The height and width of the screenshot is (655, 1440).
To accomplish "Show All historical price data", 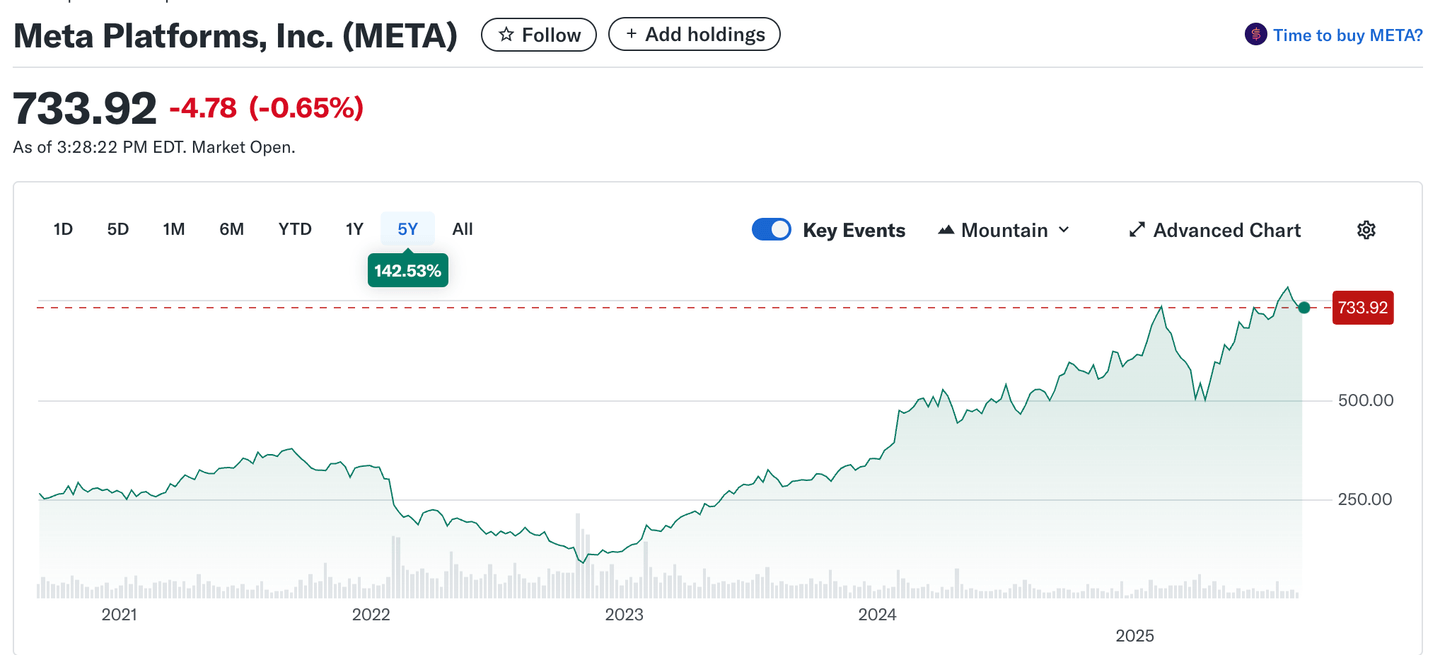I will coord(462,229).
